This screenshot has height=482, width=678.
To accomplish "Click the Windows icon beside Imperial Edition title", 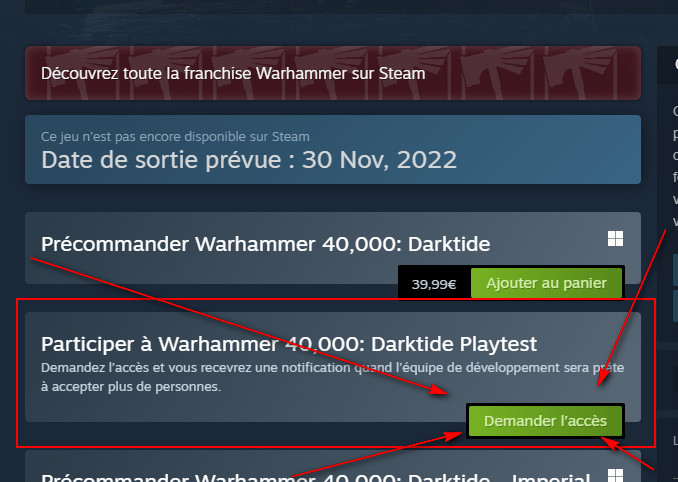I will pos(615,475).
